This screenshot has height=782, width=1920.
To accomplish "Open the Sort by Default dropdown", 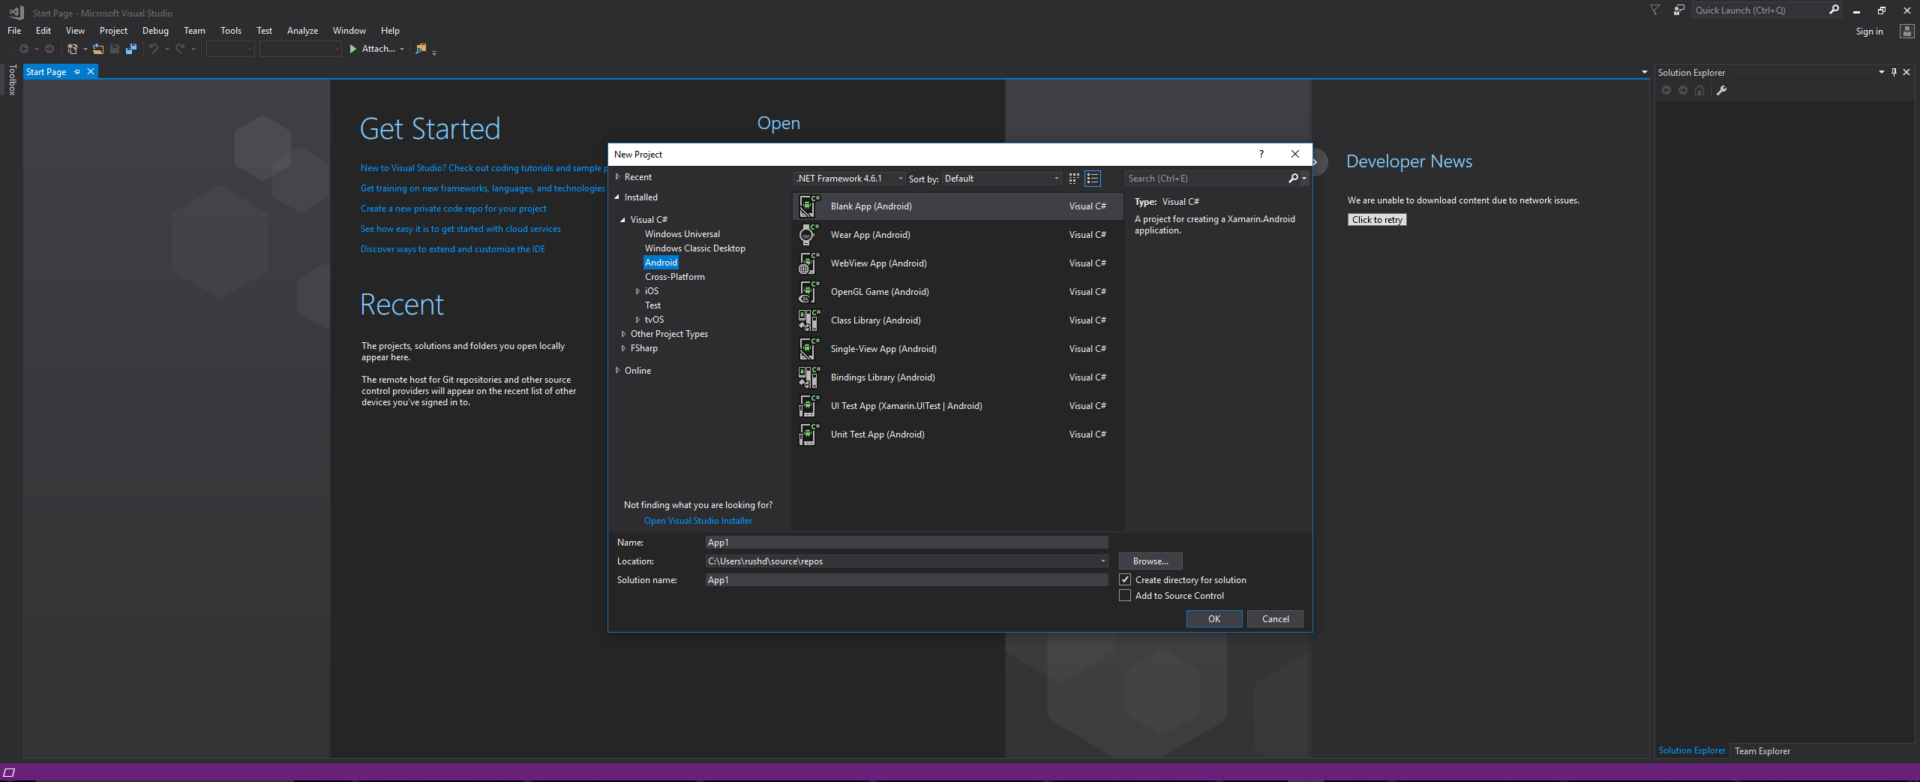I will click(1001, 179).
